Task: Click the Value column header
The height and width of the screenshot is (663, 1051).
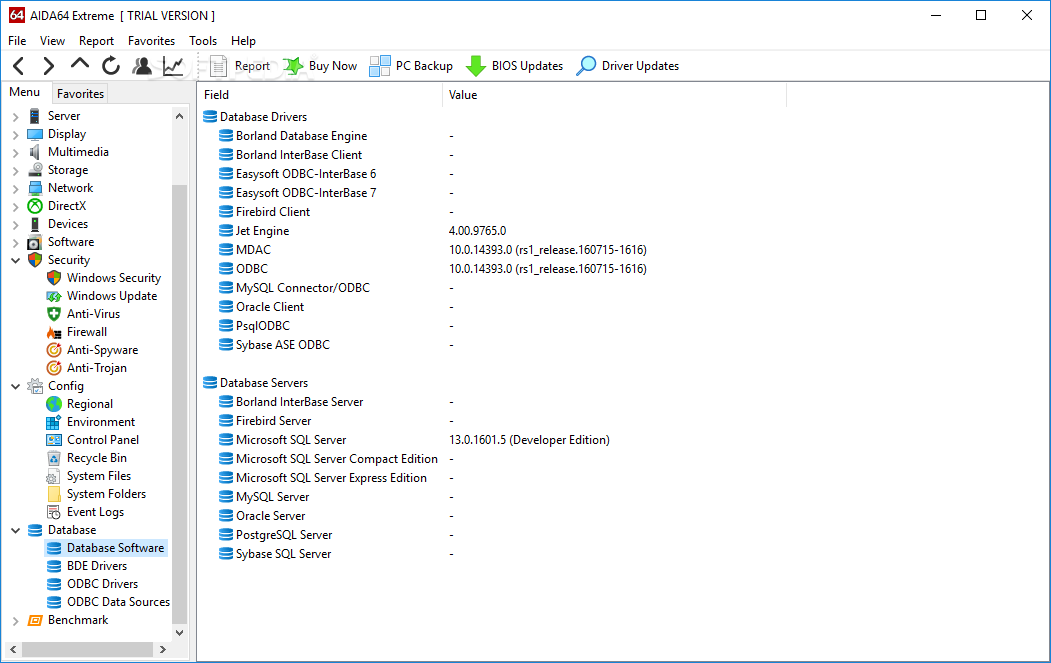Action: [x=614, y=95]
